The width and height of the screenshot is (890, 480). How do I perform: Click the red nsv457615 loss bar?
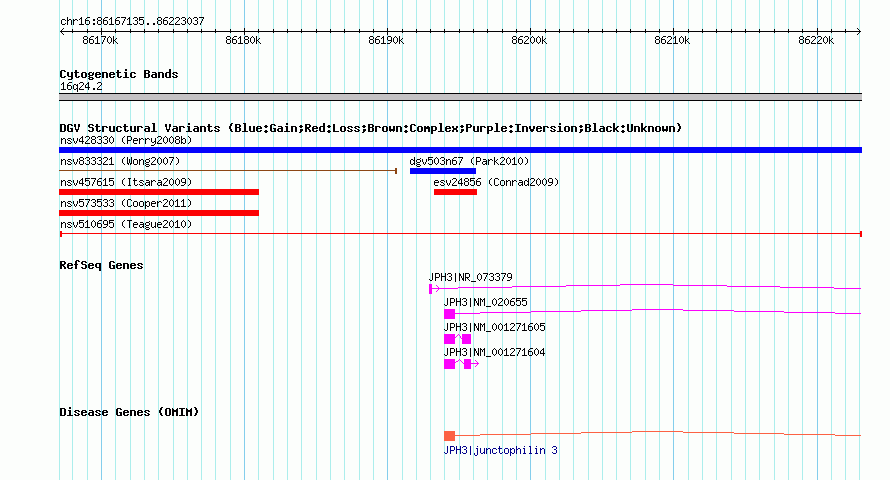pos(159,192)
